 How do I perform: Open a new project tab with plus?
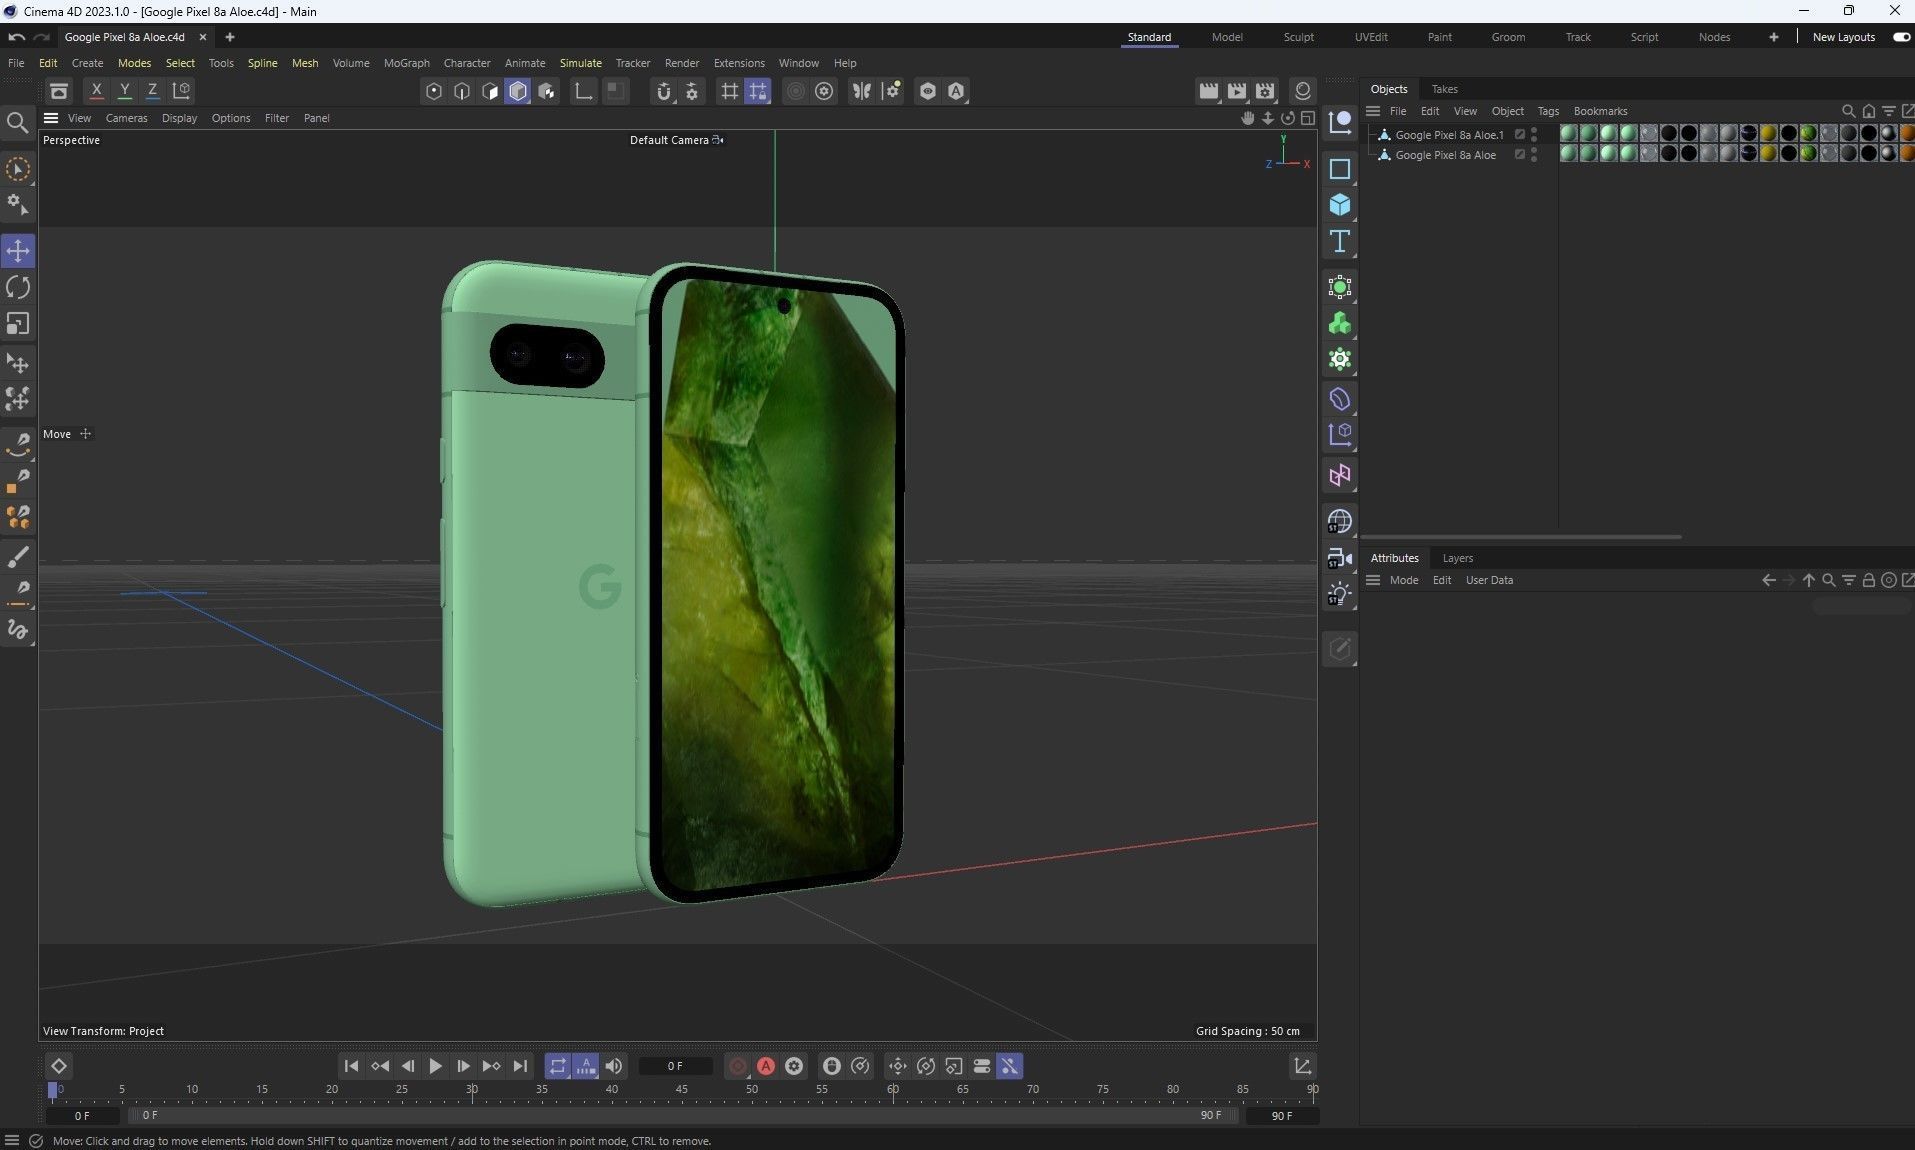click(229, 37)
